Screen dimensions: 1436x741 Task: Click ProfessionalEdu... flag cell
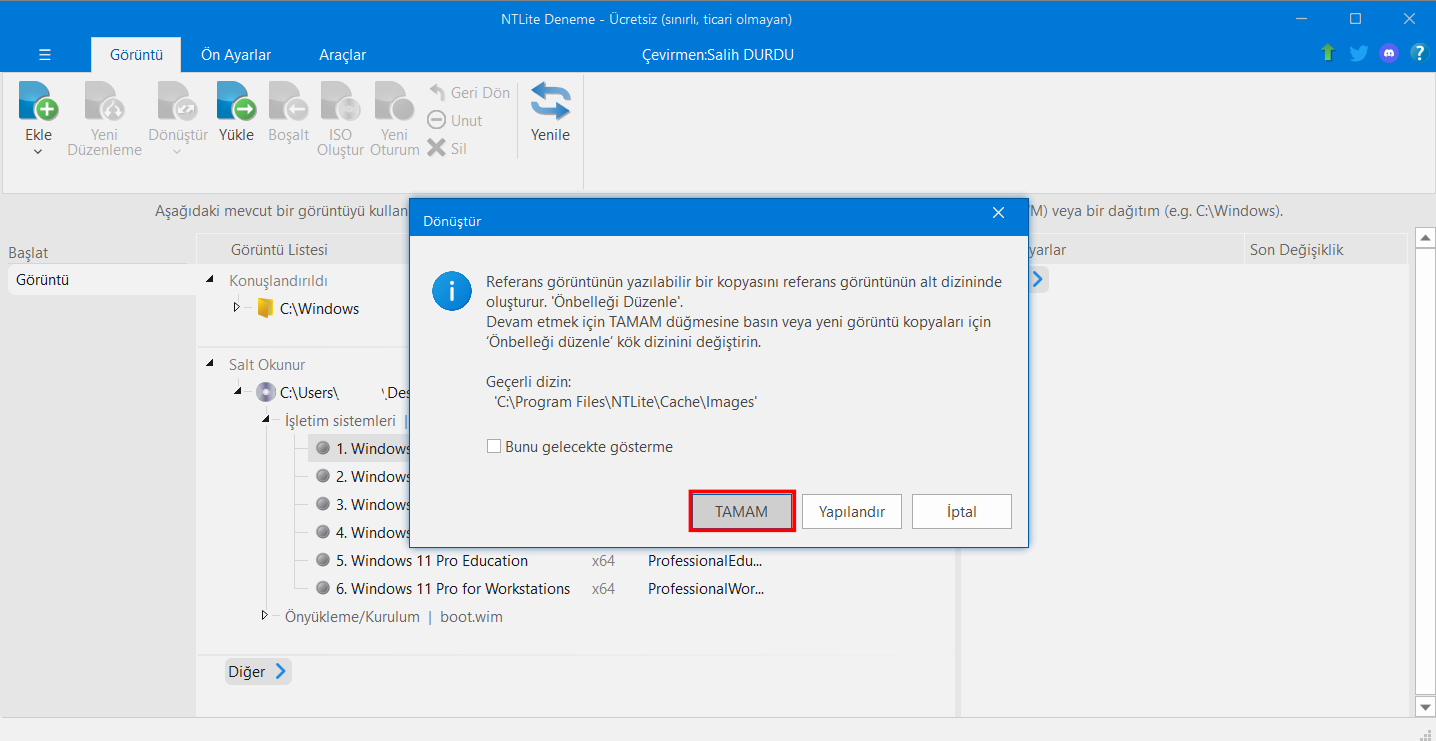pos(706,561)
